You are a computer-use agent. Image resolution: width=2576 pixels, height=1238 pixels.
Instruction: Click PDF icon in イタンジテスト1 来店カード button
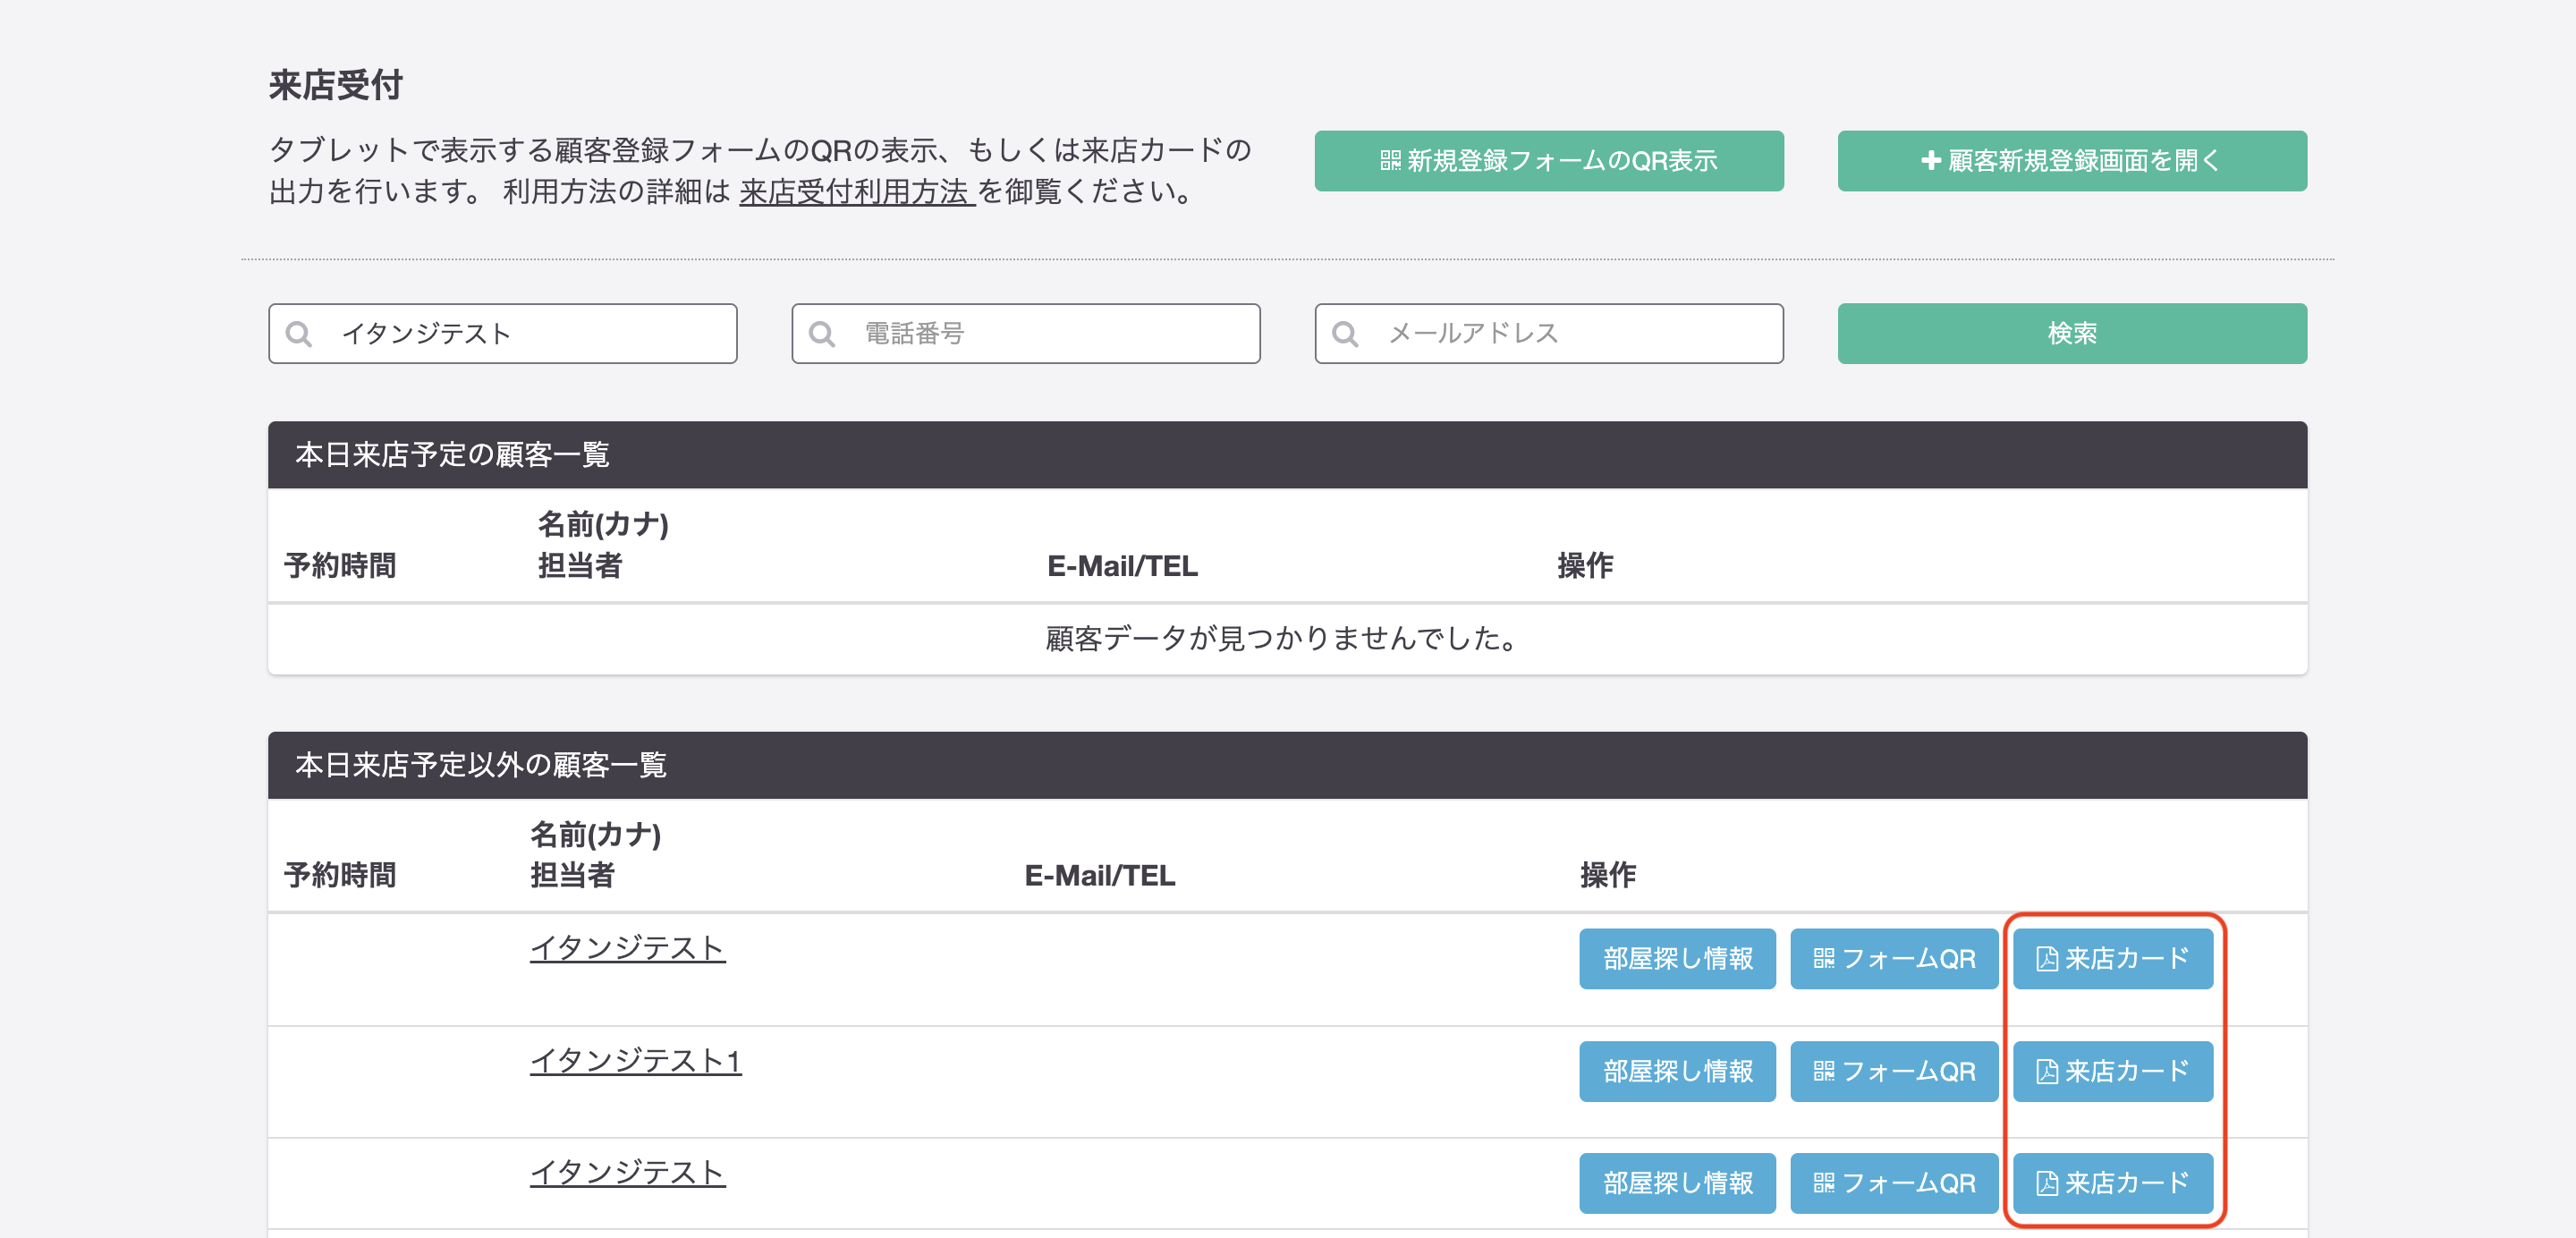tap(2046, 1070)
